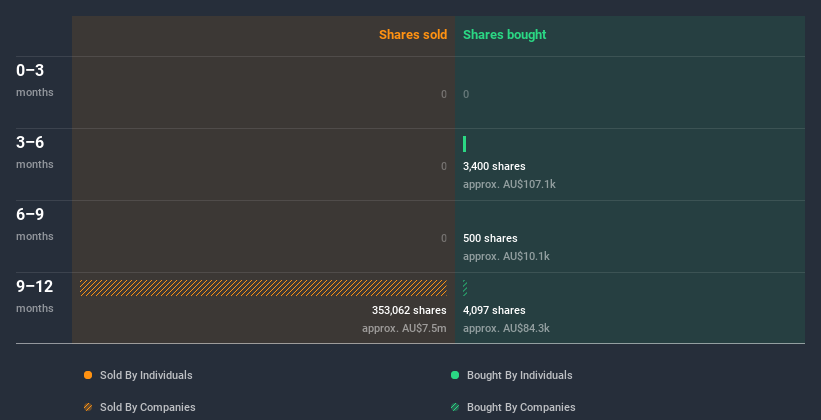Click the small striped green 9–12 months bar
Image resolution: width=821 pixels, height=420 pixels.
point(465,288)
